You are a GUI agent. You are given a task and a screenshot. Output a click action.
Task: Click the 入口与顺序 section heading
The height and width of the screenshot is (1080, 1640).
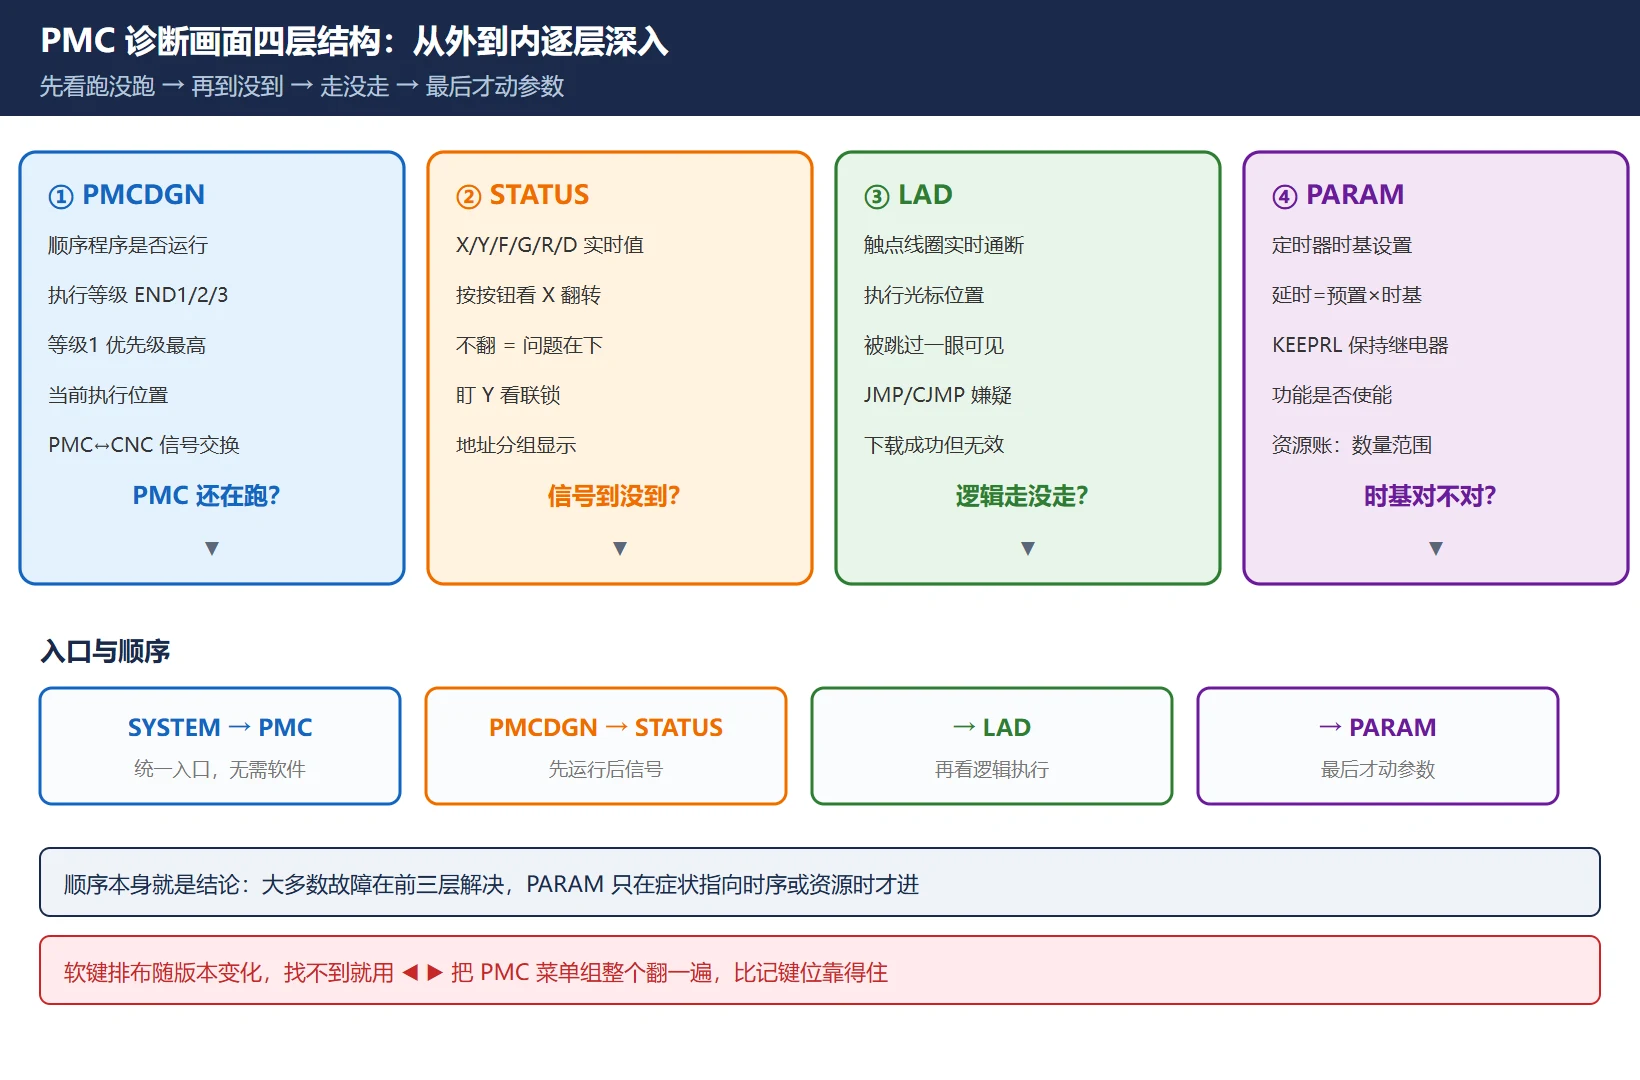coord(105,652)
